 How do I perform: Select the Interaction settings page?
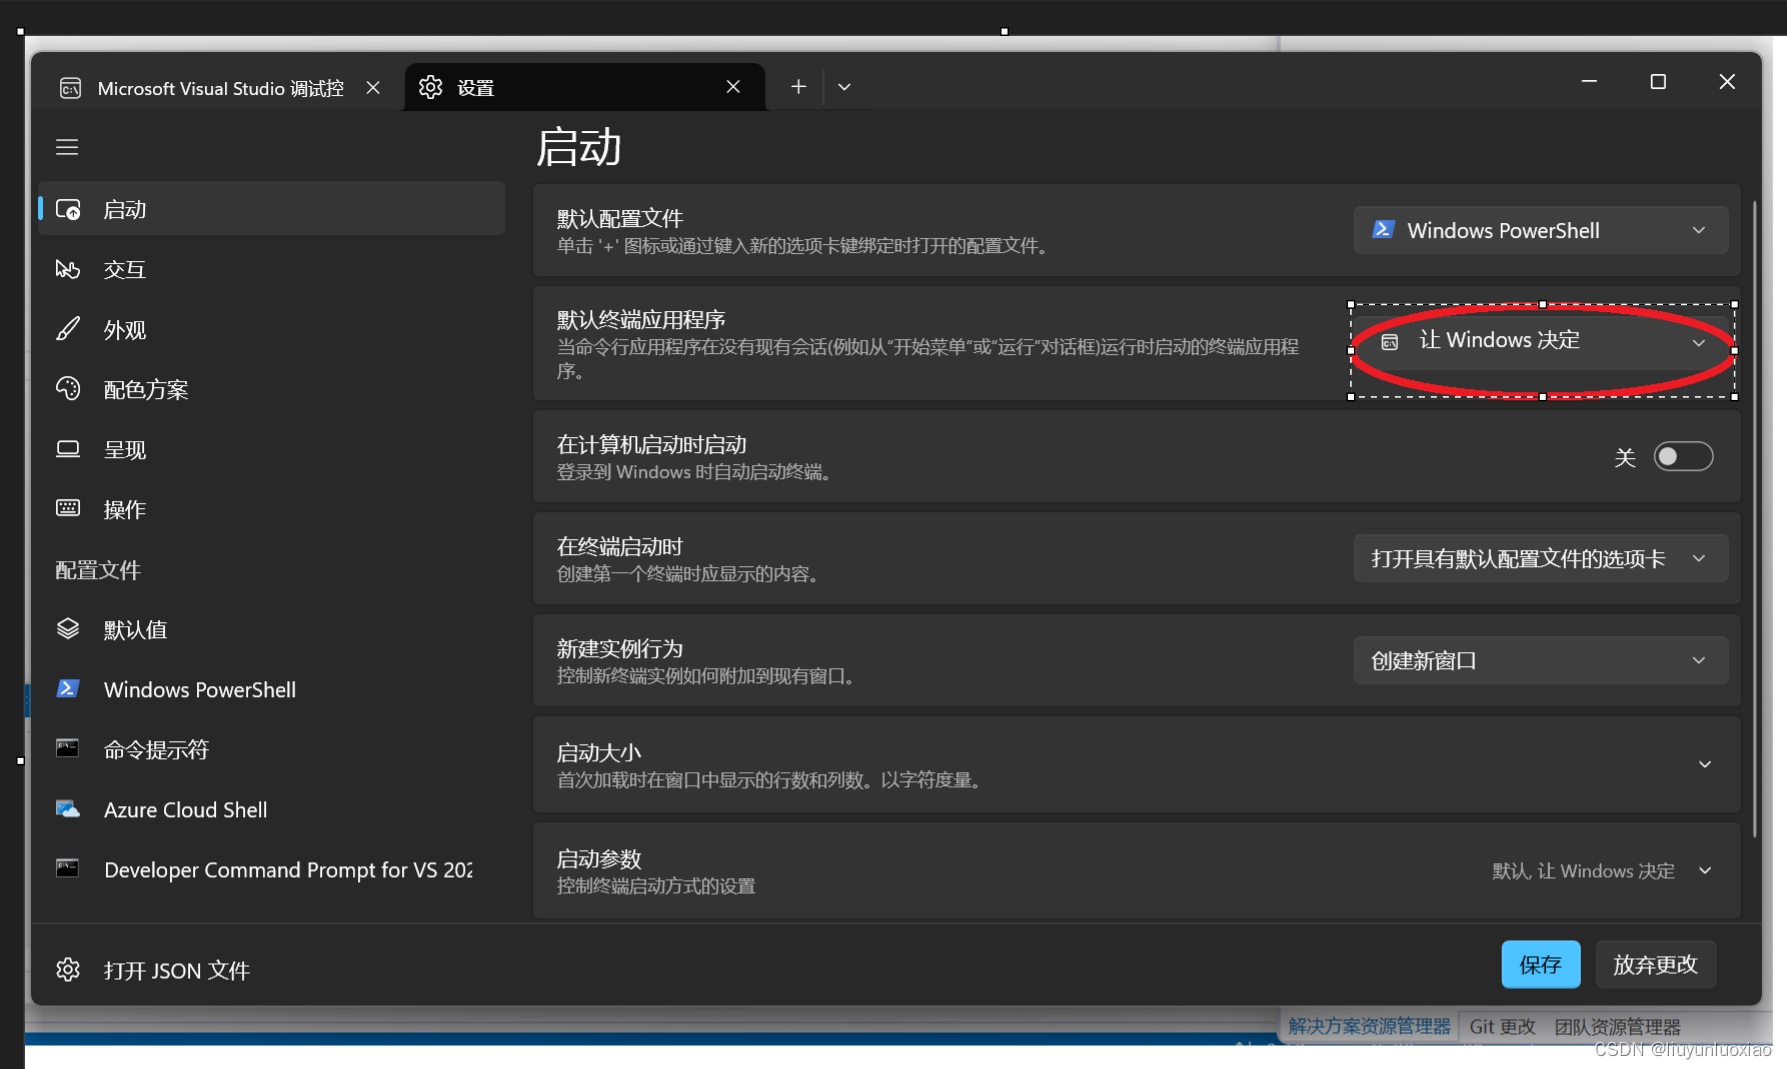point(271,269)
